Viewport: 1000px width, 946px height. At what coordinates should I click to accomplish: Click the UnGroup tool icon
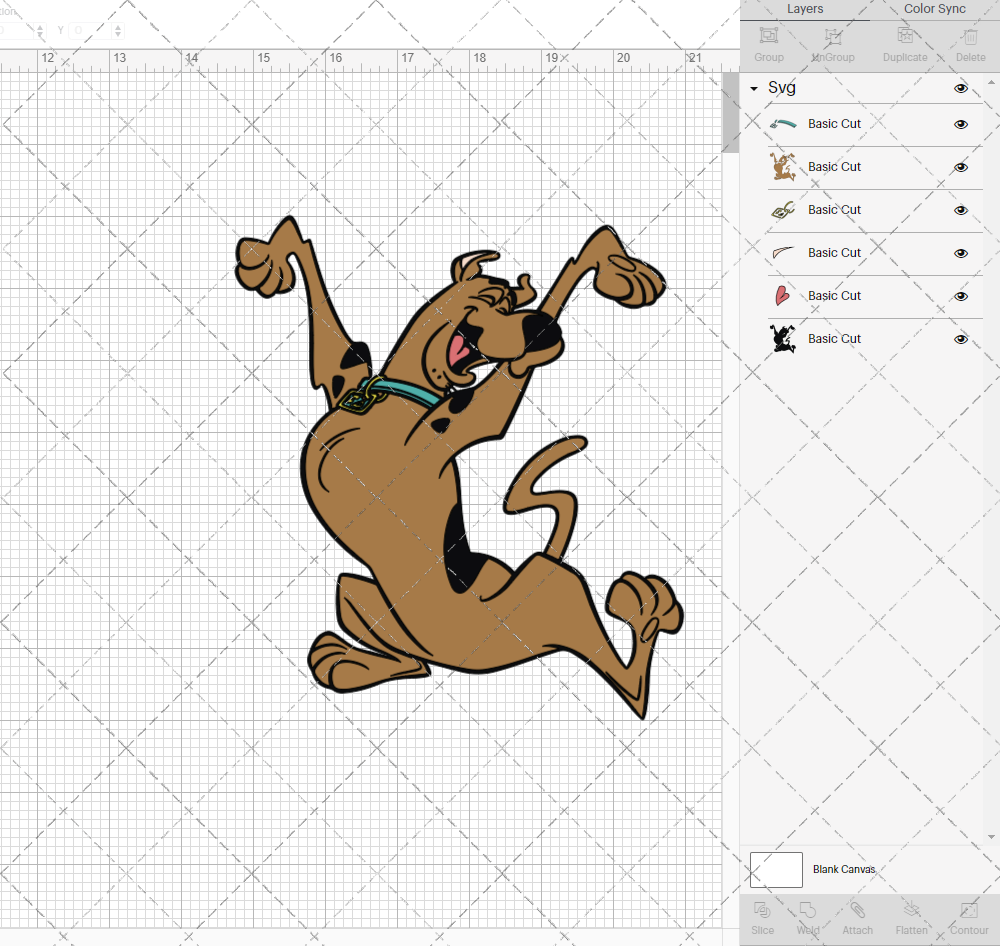(833, 36)
